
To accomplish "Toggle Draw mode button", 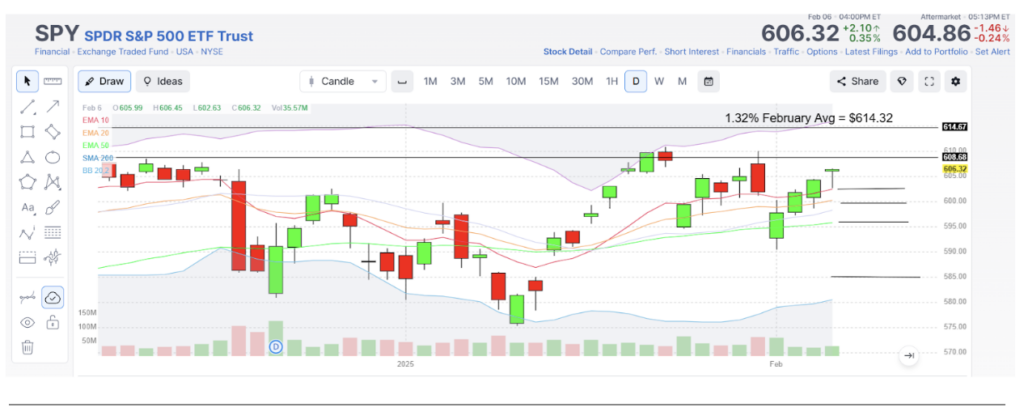I will 104,82.
